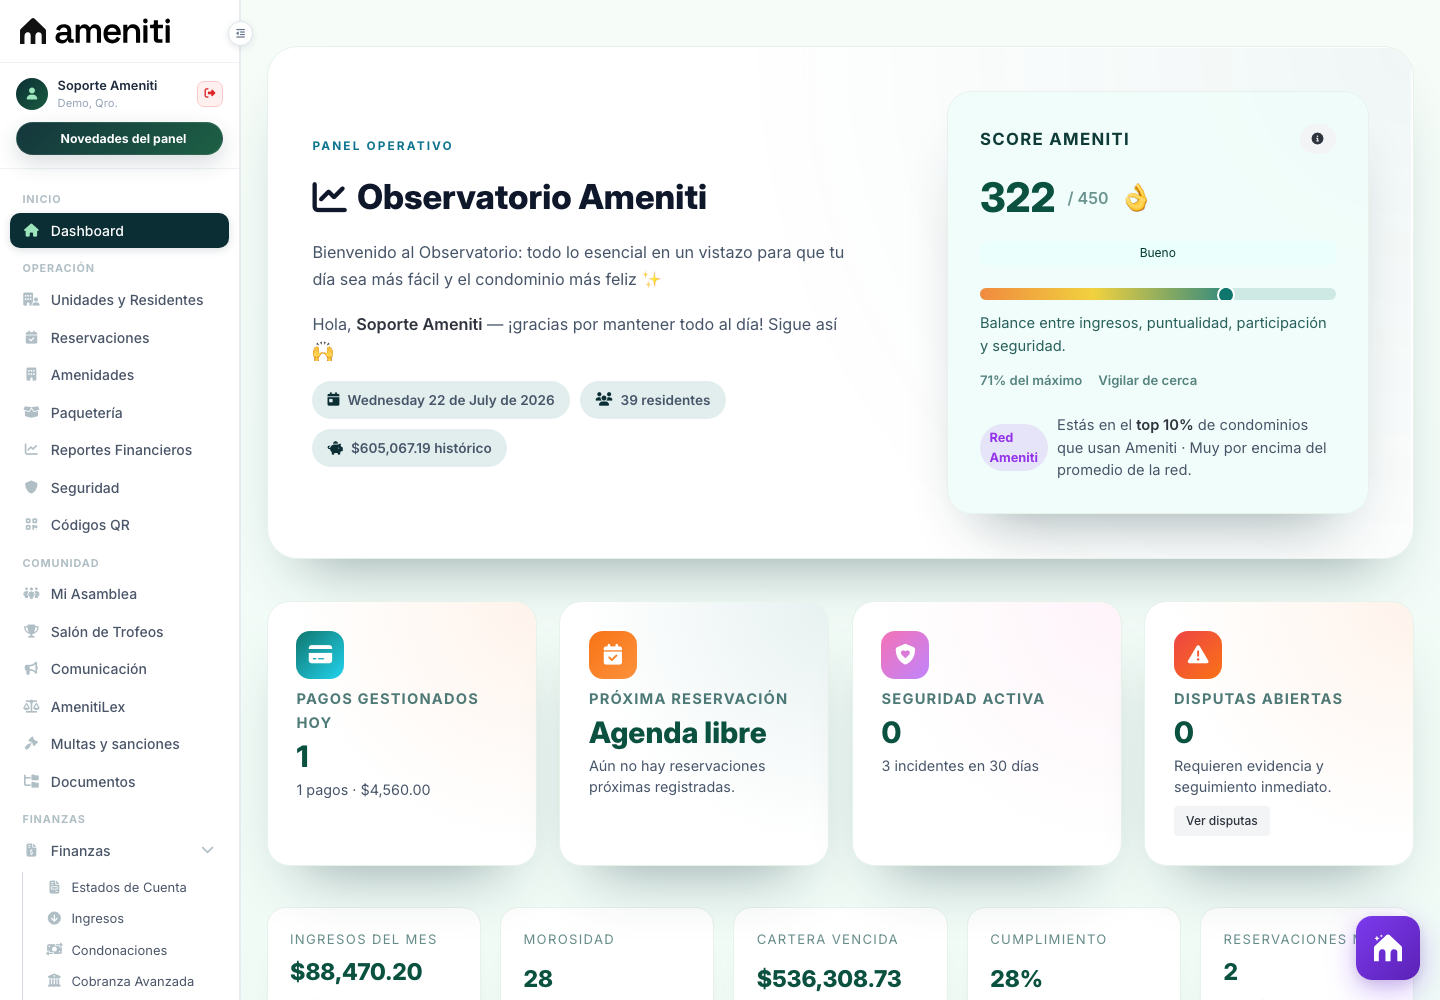Click the Próxima Reservación calendar icon

click(613, 655)
